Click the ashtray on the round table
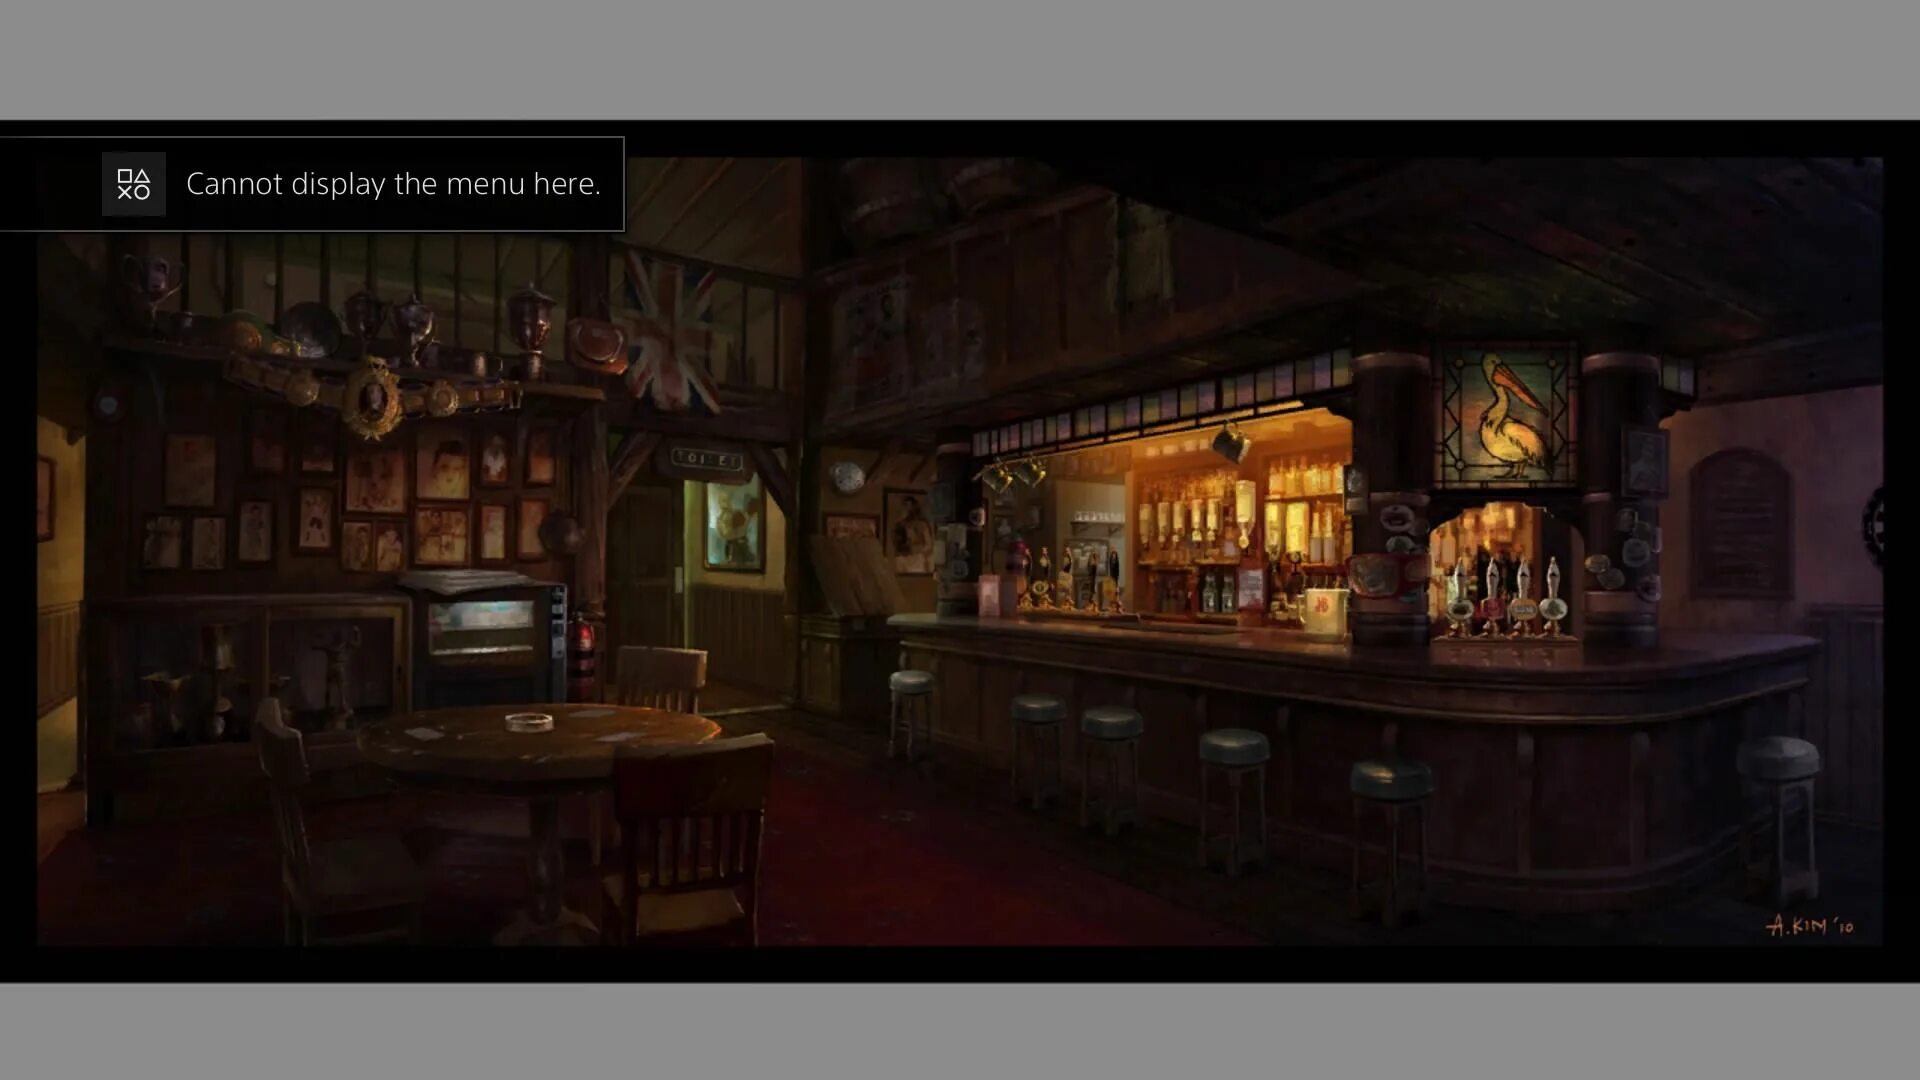The width and height of the screenshot is (1920, 1080). (x=528, y=720)
